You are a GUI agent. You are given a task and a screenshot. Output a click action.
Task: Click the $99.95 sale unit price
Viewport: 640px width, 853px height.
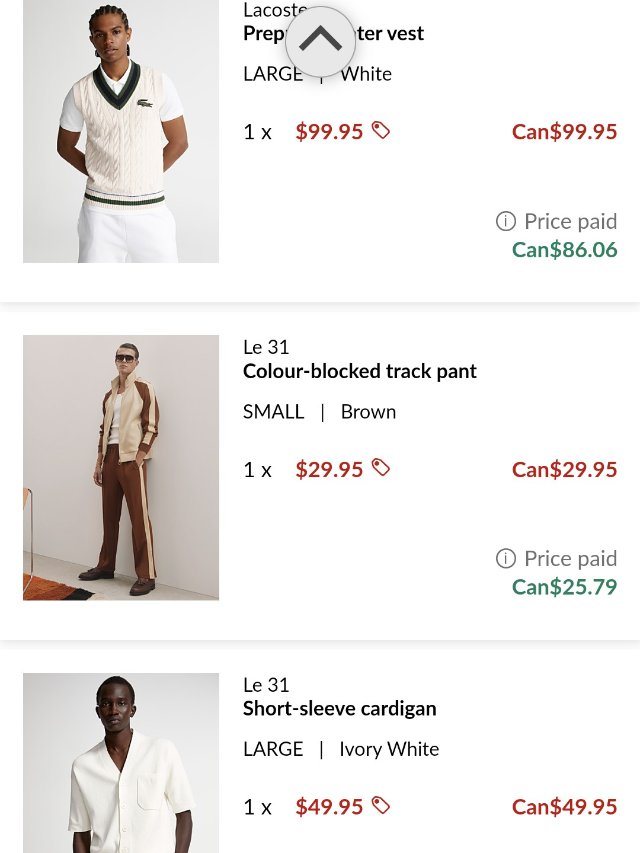tap(329, 131)
